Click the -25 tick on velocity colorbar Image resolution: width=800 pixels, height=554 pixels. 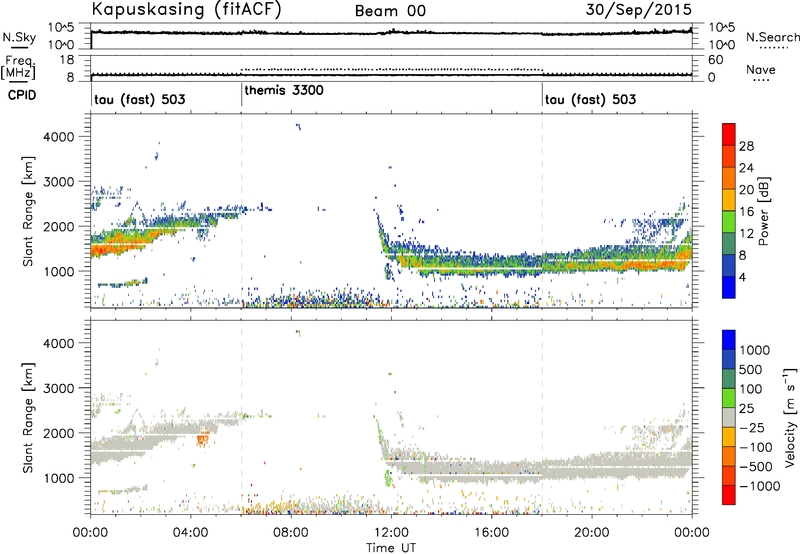[x=752, y=427]
